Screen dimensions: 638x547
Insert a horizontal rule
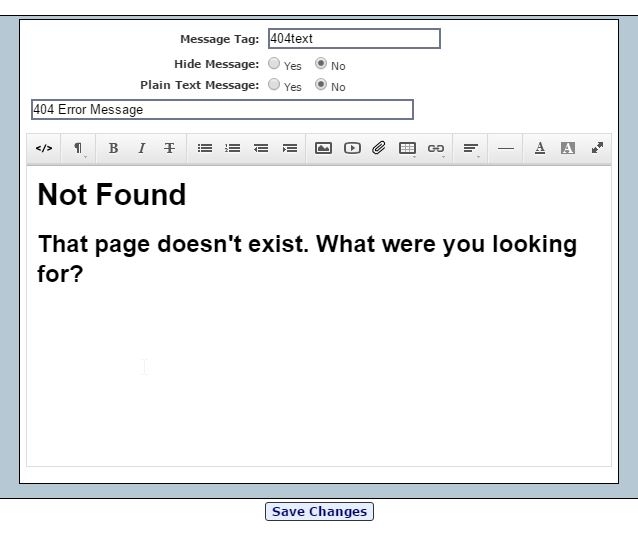[x=506, y=148]
